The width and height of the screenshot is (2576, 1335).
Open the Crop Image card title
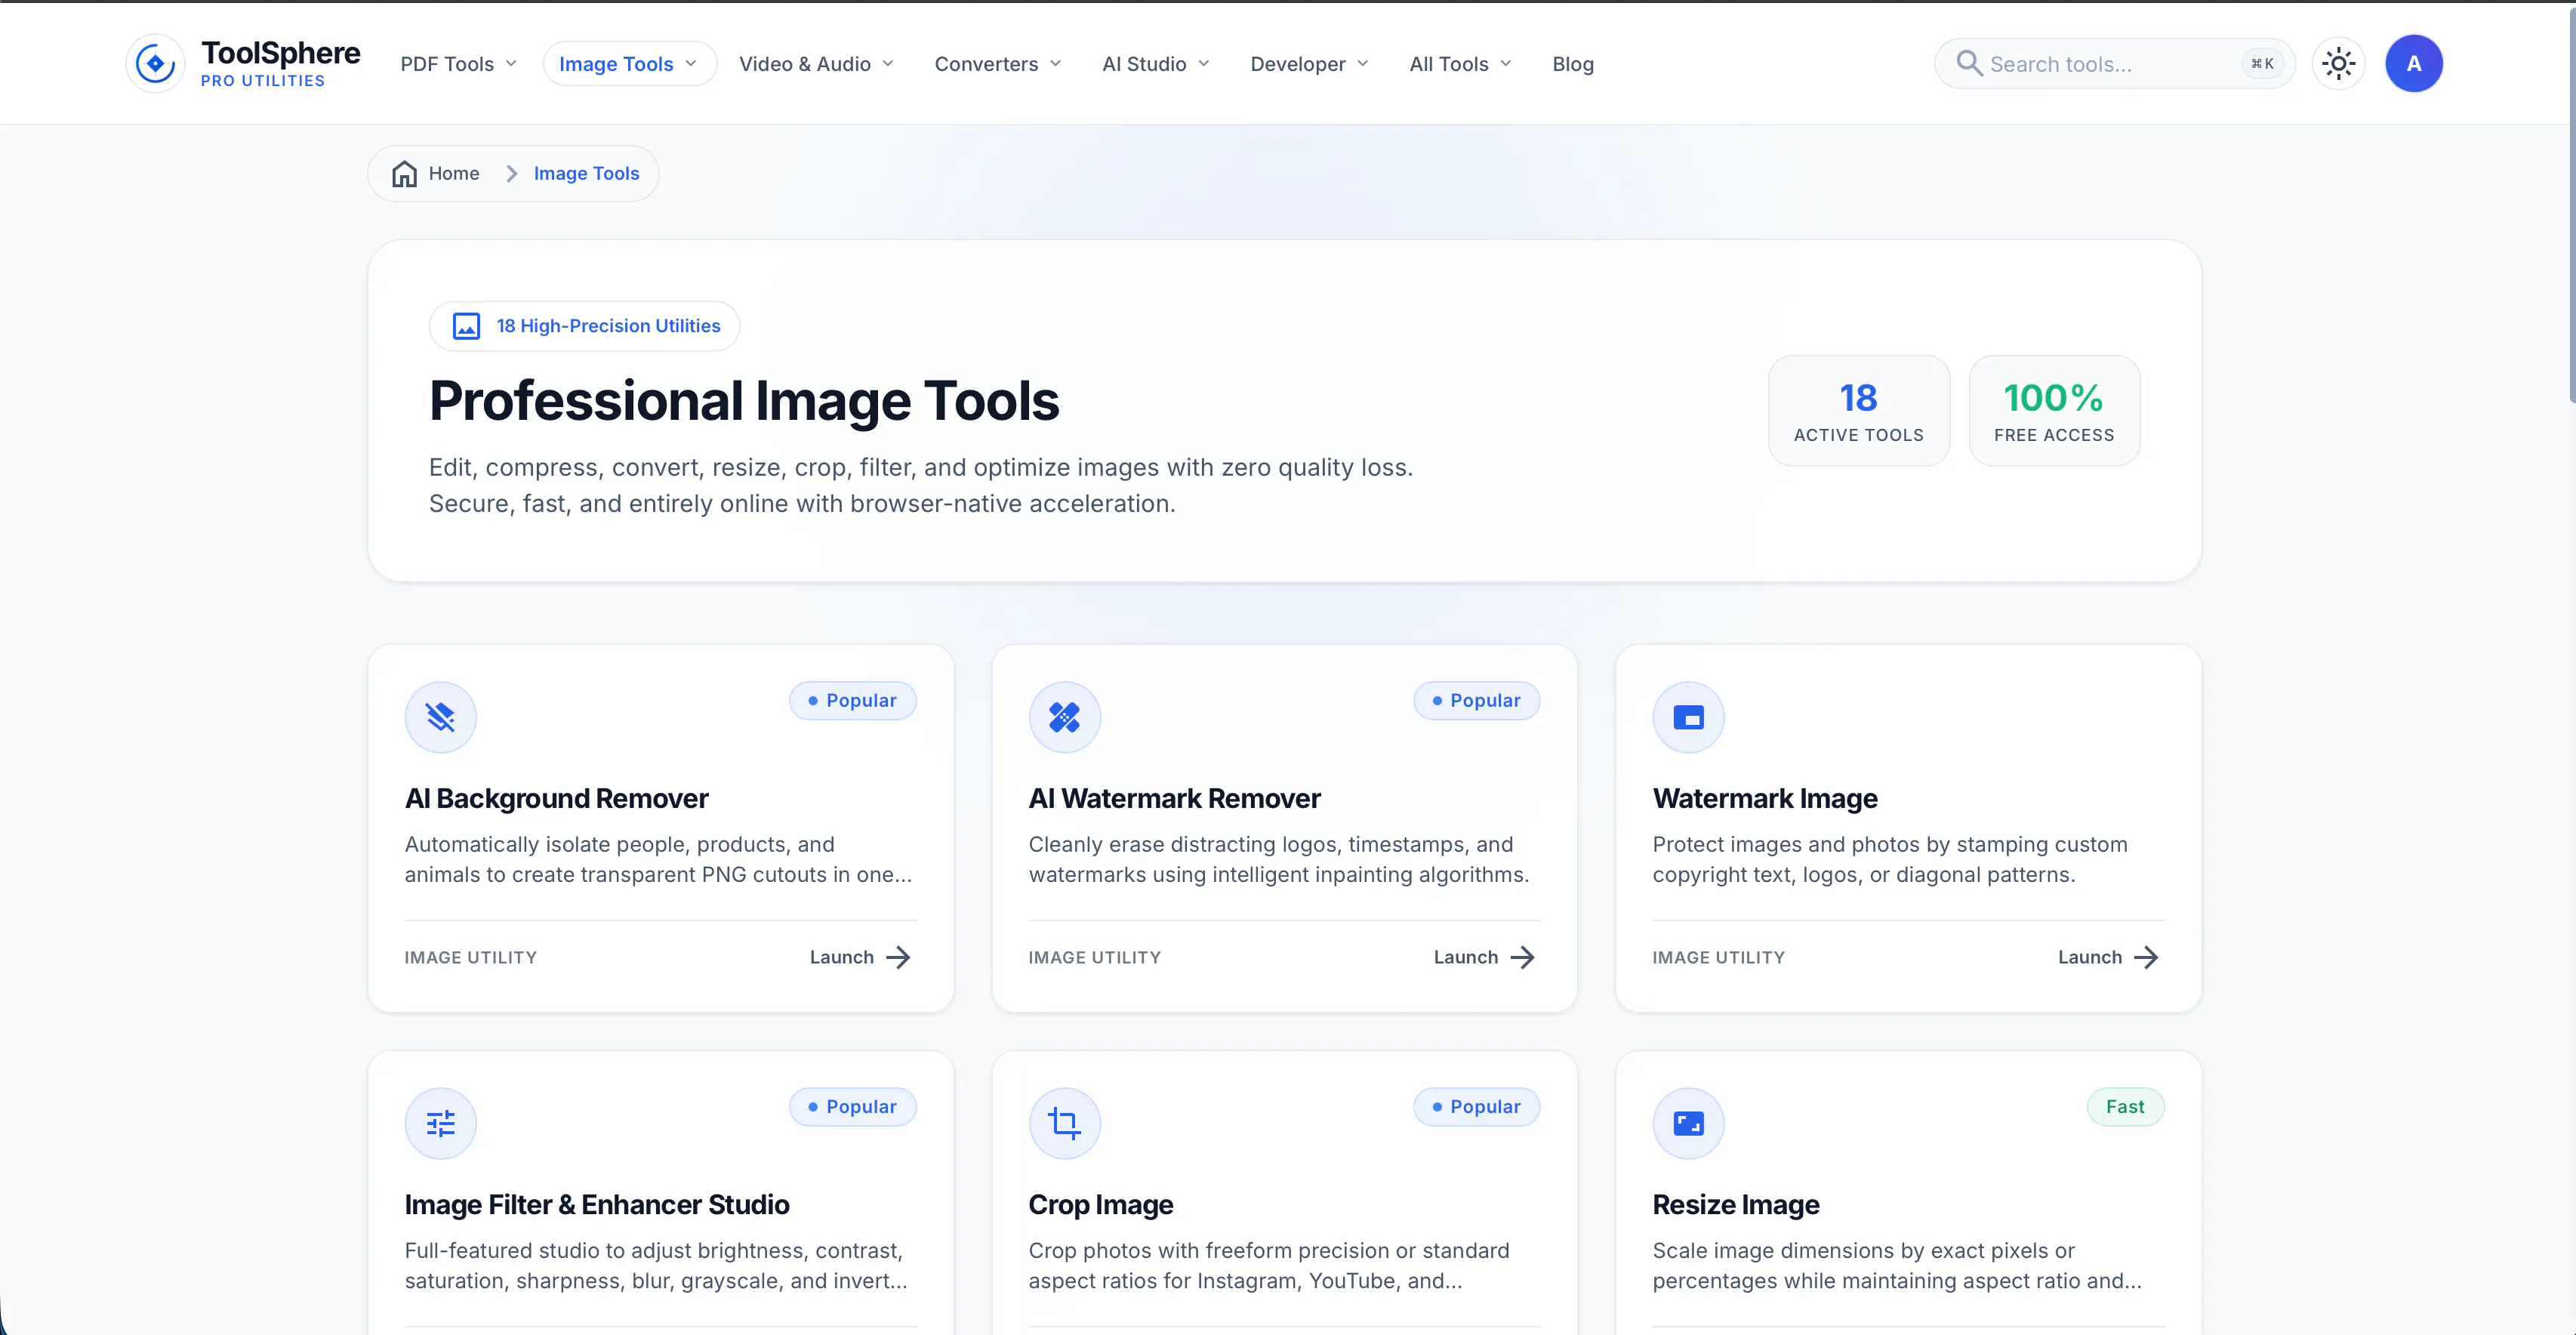point(1101,1205)
